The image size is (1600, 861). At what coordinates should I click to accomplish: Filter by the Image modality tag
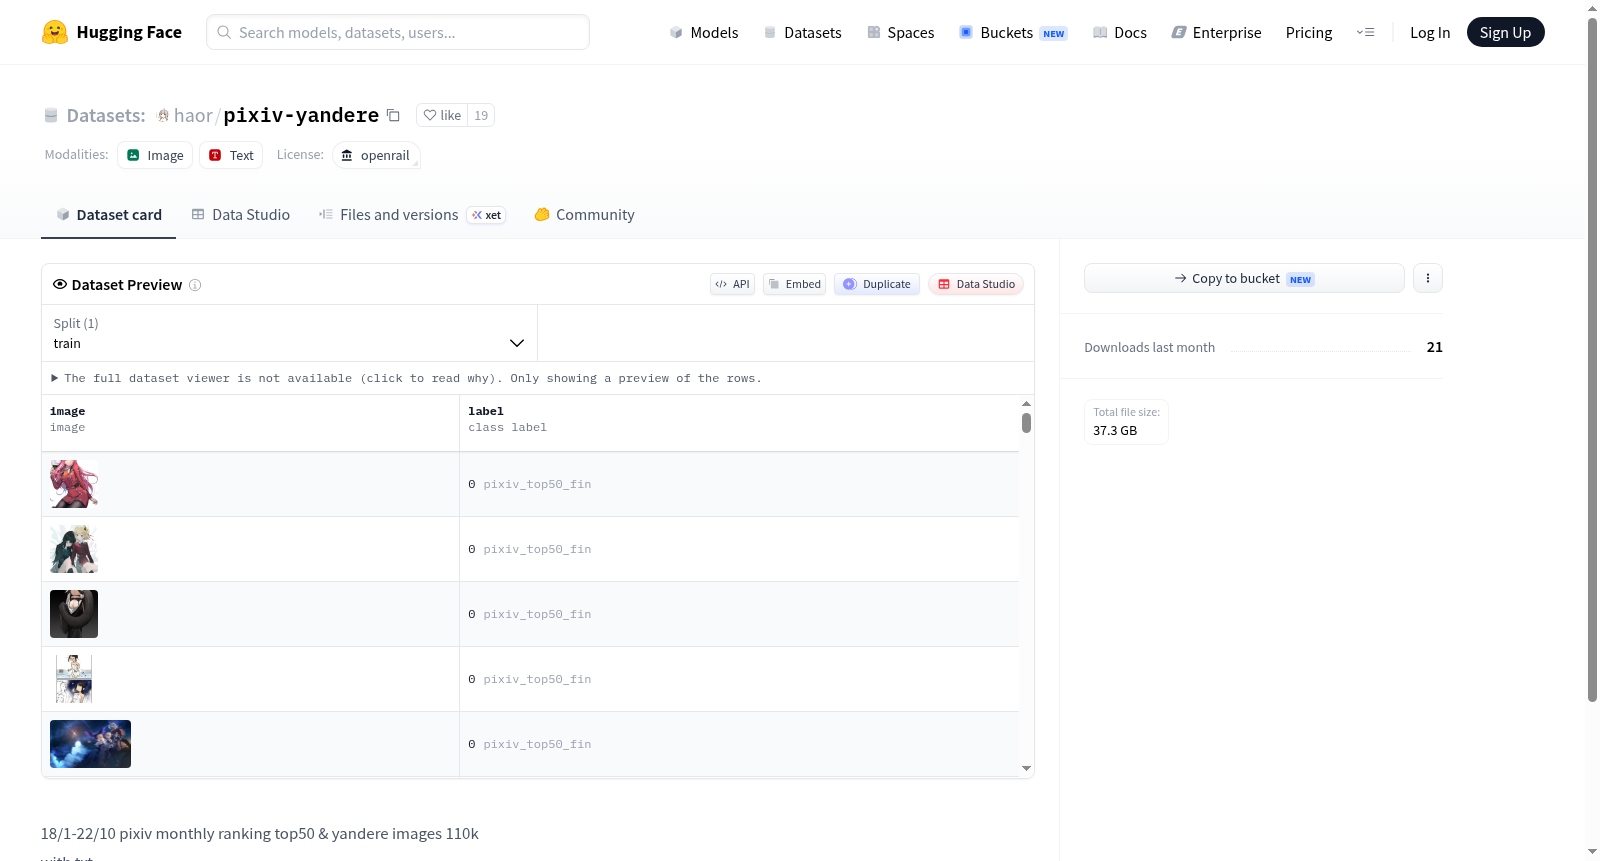click(x=155, y=155)
